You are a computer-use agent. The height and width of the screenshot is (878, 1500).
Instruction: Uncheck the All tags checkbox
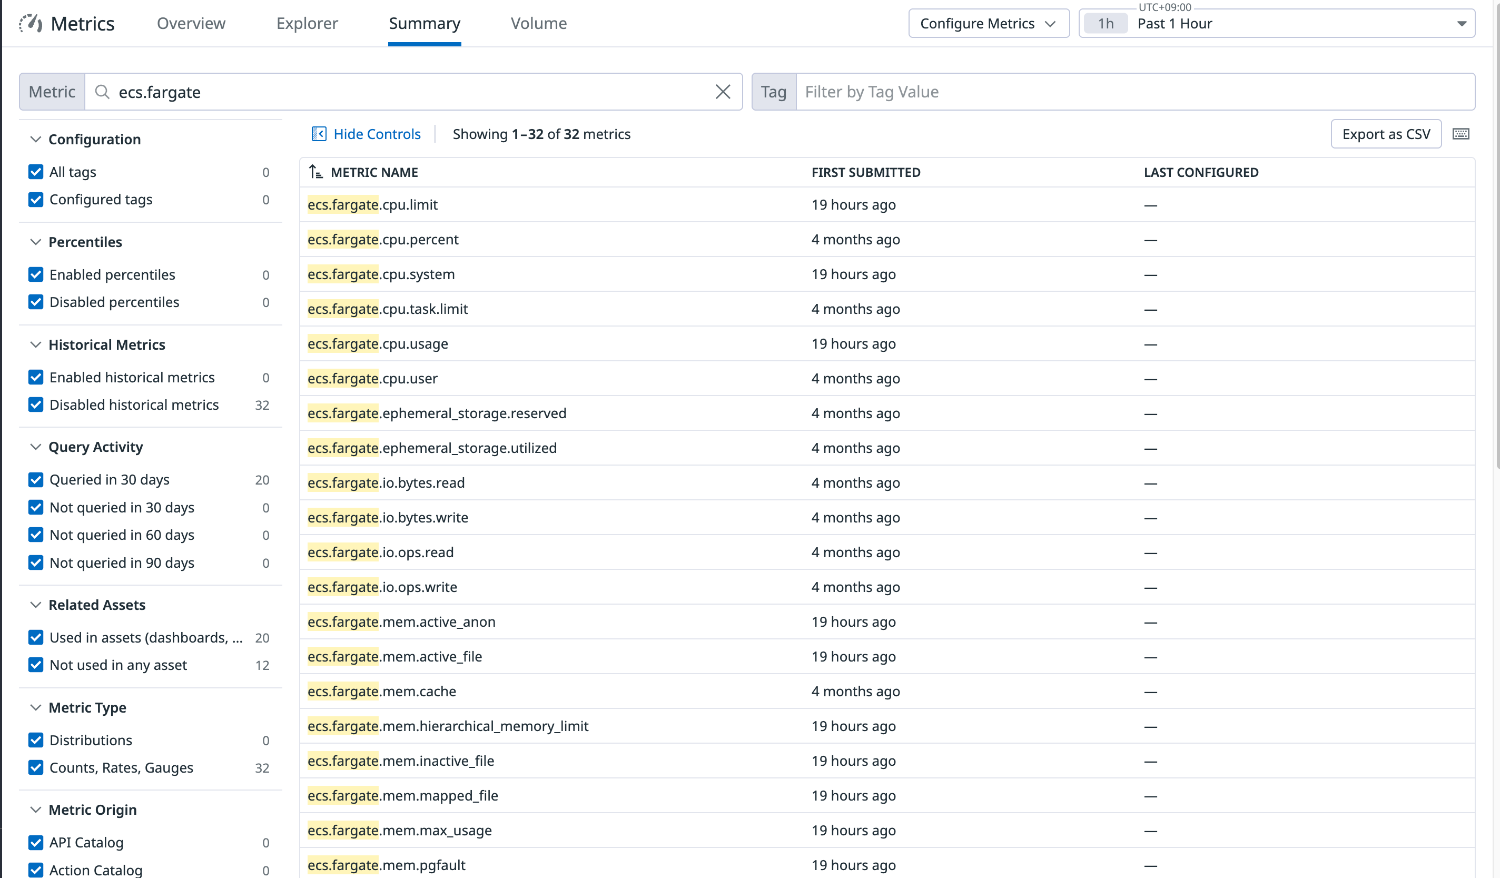click(x=35, y=171)
